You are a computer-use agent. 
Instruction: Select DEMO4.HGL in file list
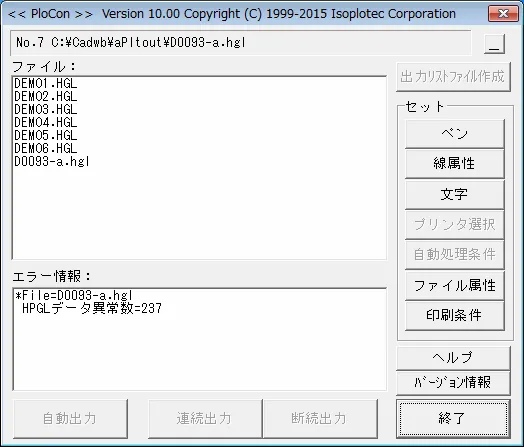[x=46, y=123]
